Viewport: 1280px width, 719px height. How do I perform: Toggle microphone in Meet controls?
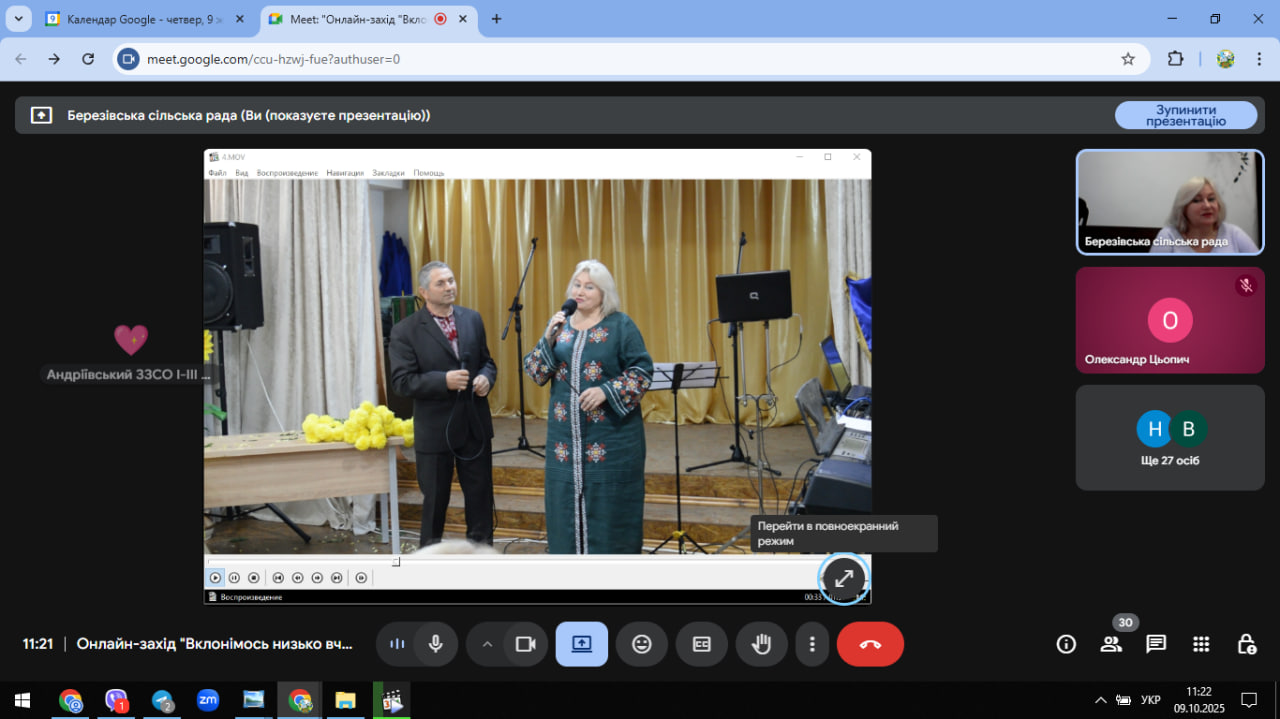(435, 644)
